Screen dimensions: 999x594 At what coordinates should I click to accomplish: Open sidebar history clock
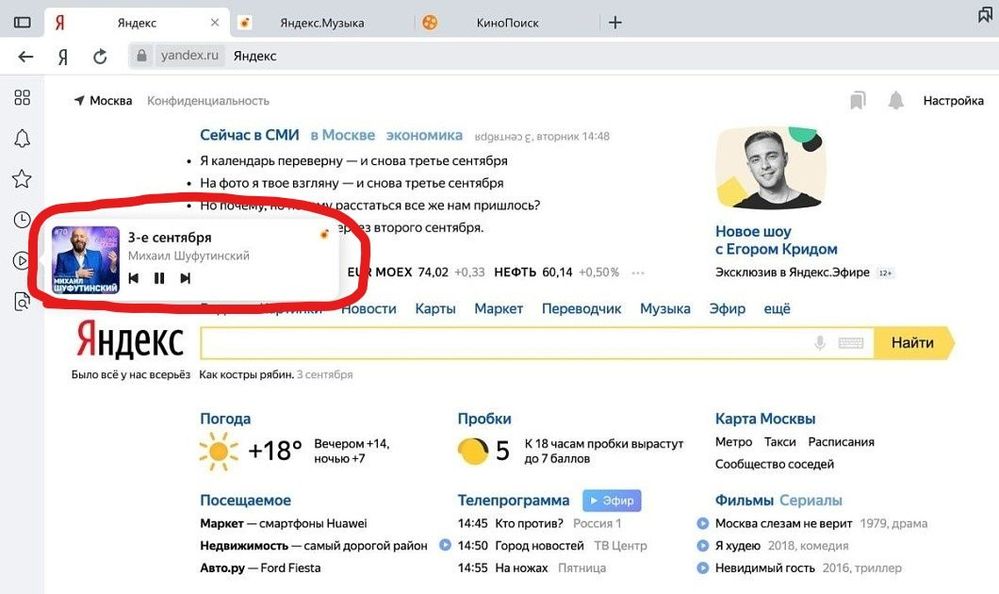pos(22,220)
